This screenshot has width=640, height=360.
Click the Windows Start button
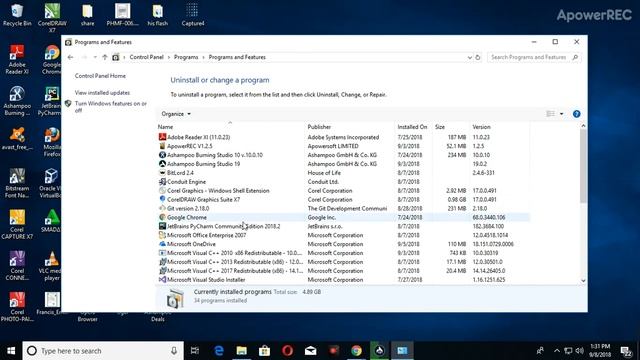11,351
